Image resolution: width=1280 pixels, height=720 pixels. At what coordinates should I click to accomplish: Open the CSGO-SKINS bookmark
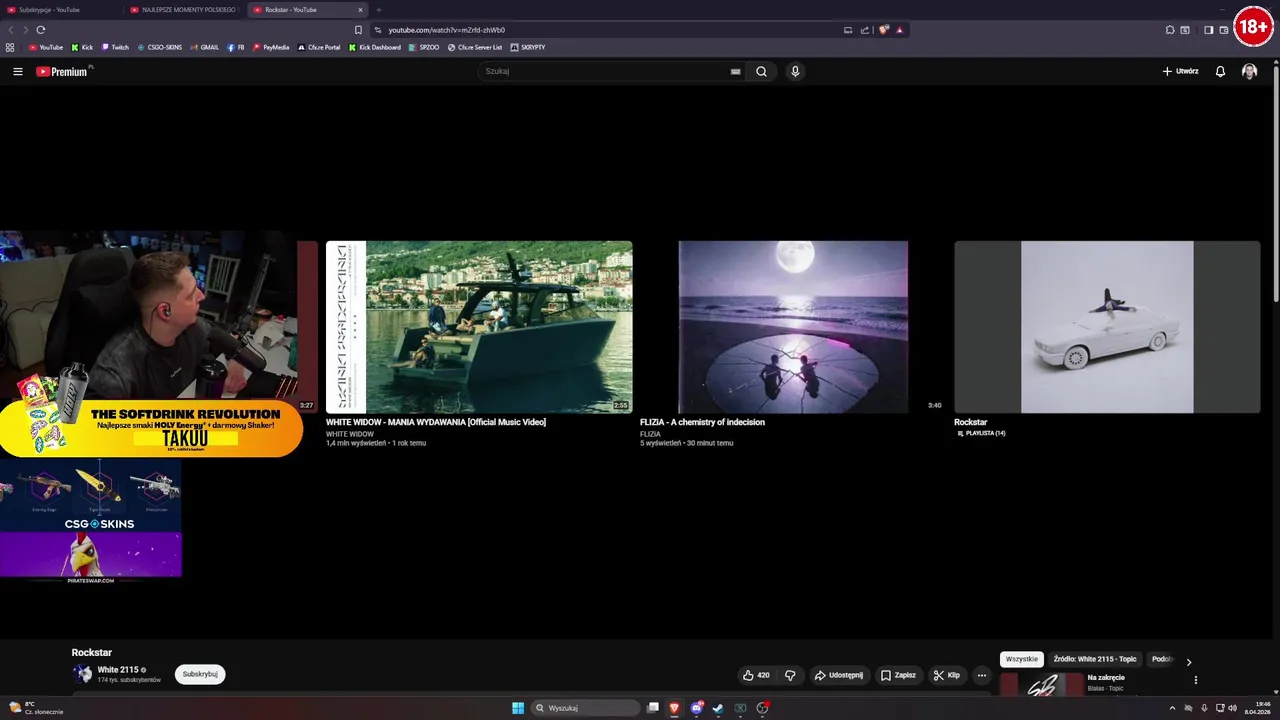(x=160, y=47)
